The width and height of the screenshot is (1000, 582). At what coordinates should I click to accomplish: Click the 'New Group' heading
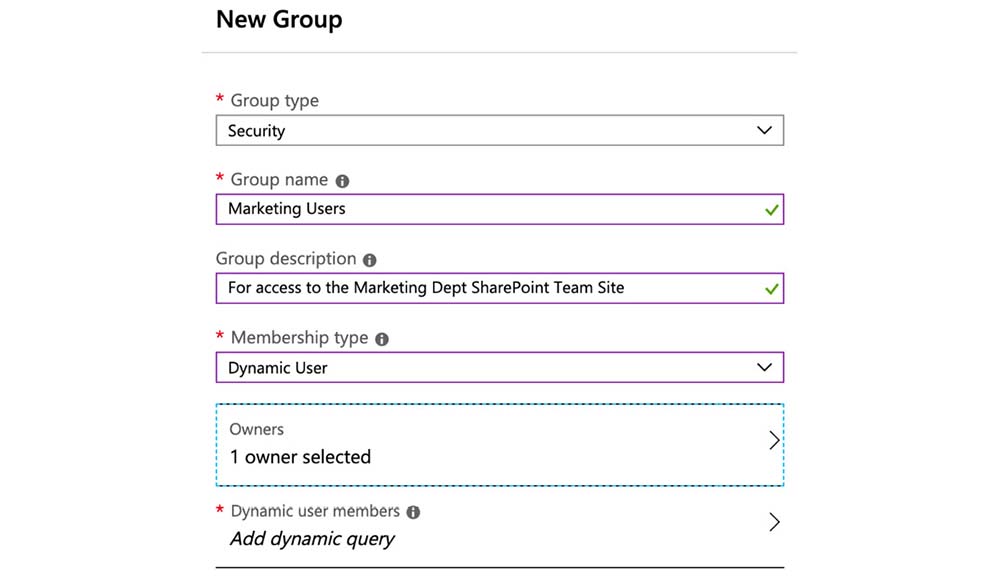pos(279,20)
